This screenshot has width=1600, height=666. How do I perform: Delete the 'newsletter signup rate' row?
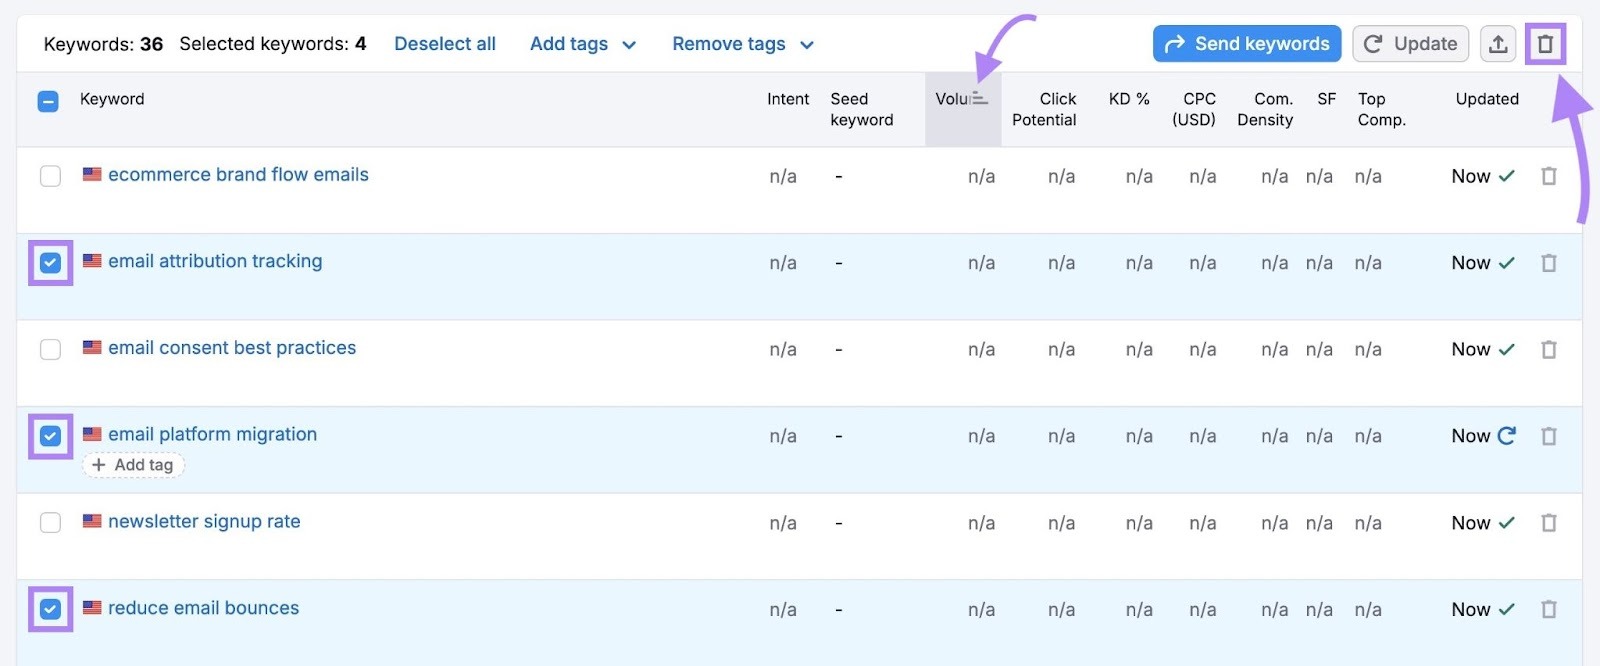(1548, 523)
